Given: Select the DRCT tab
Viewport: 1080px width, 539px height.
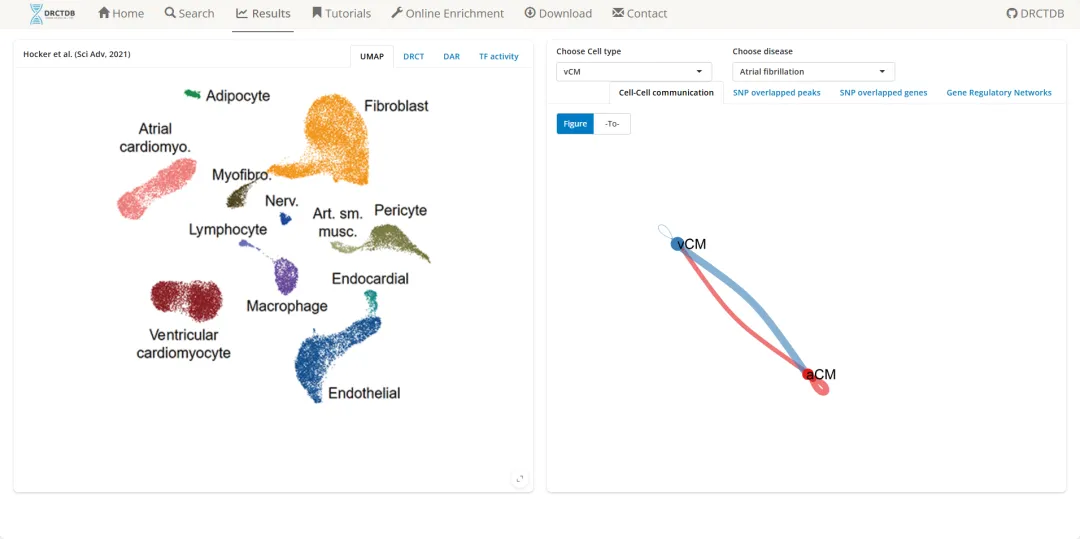Looking at the screenshot, I should (x=413, y=57).
